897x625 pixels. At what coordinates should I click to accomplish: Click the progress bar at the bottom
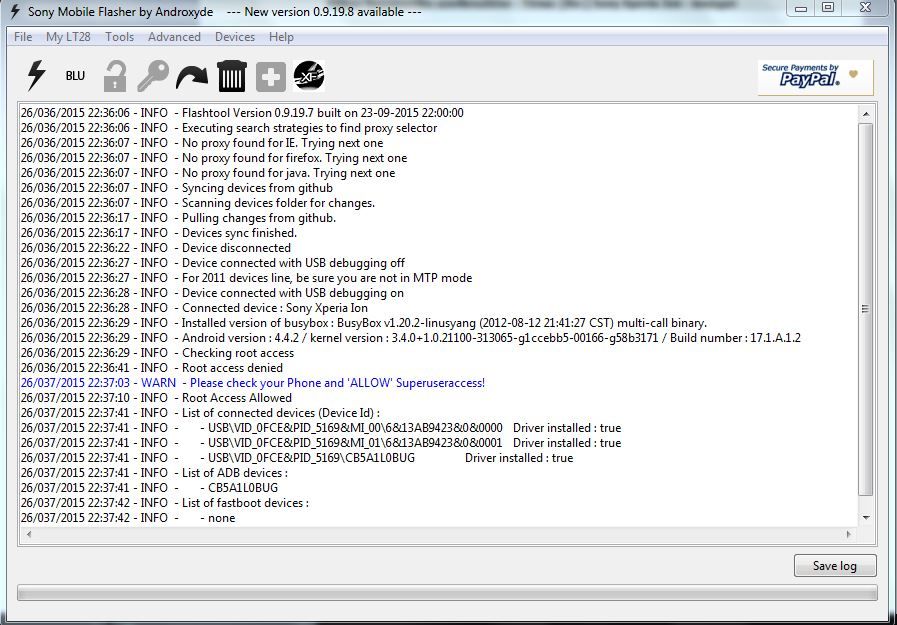pos(447,592)
